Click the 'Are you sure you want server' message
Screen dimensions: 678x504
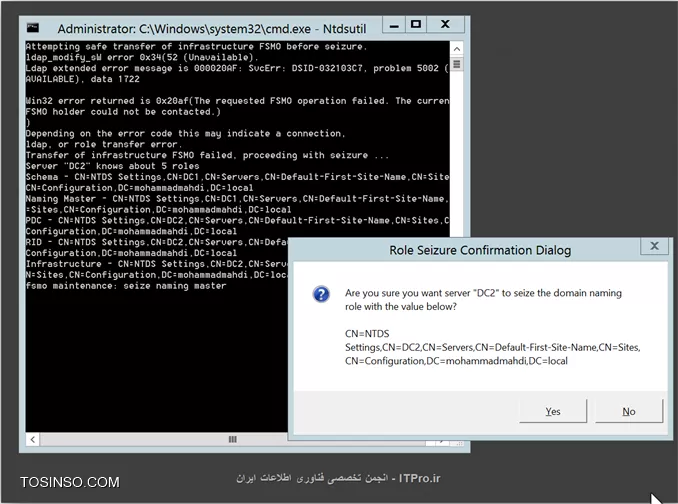click(x=483, y=300)
